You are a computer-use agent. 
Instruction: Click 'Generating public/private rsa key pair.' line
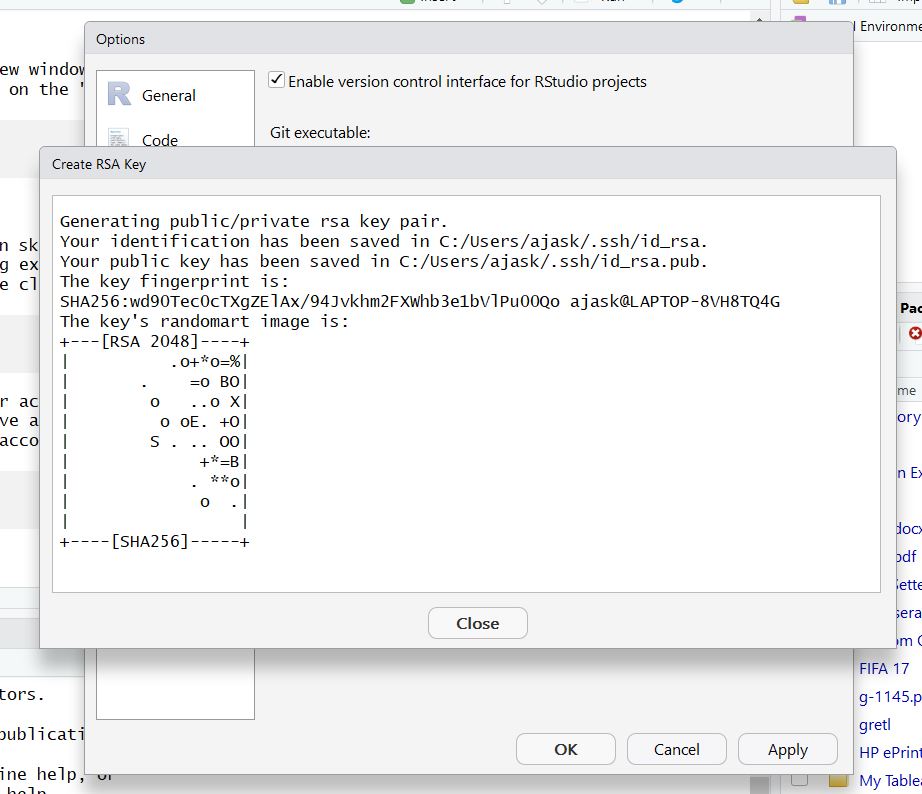[x=253, y=222]
